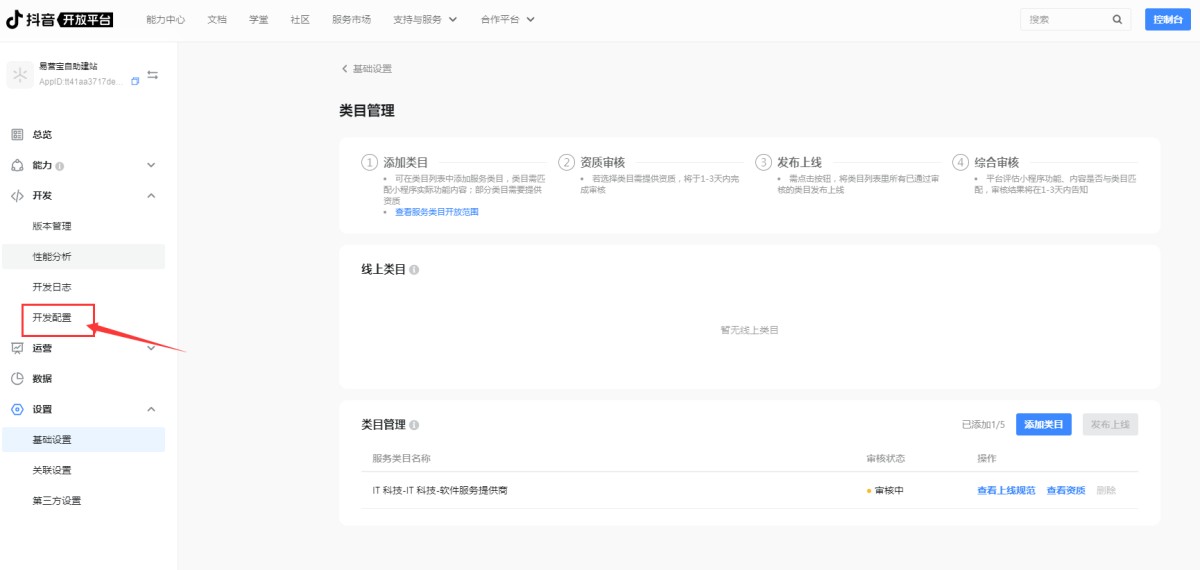The height and width of the screenshot is (570, 1200).
Task: Open 开发配置 in the sidebar
Action: click(52, 318)
